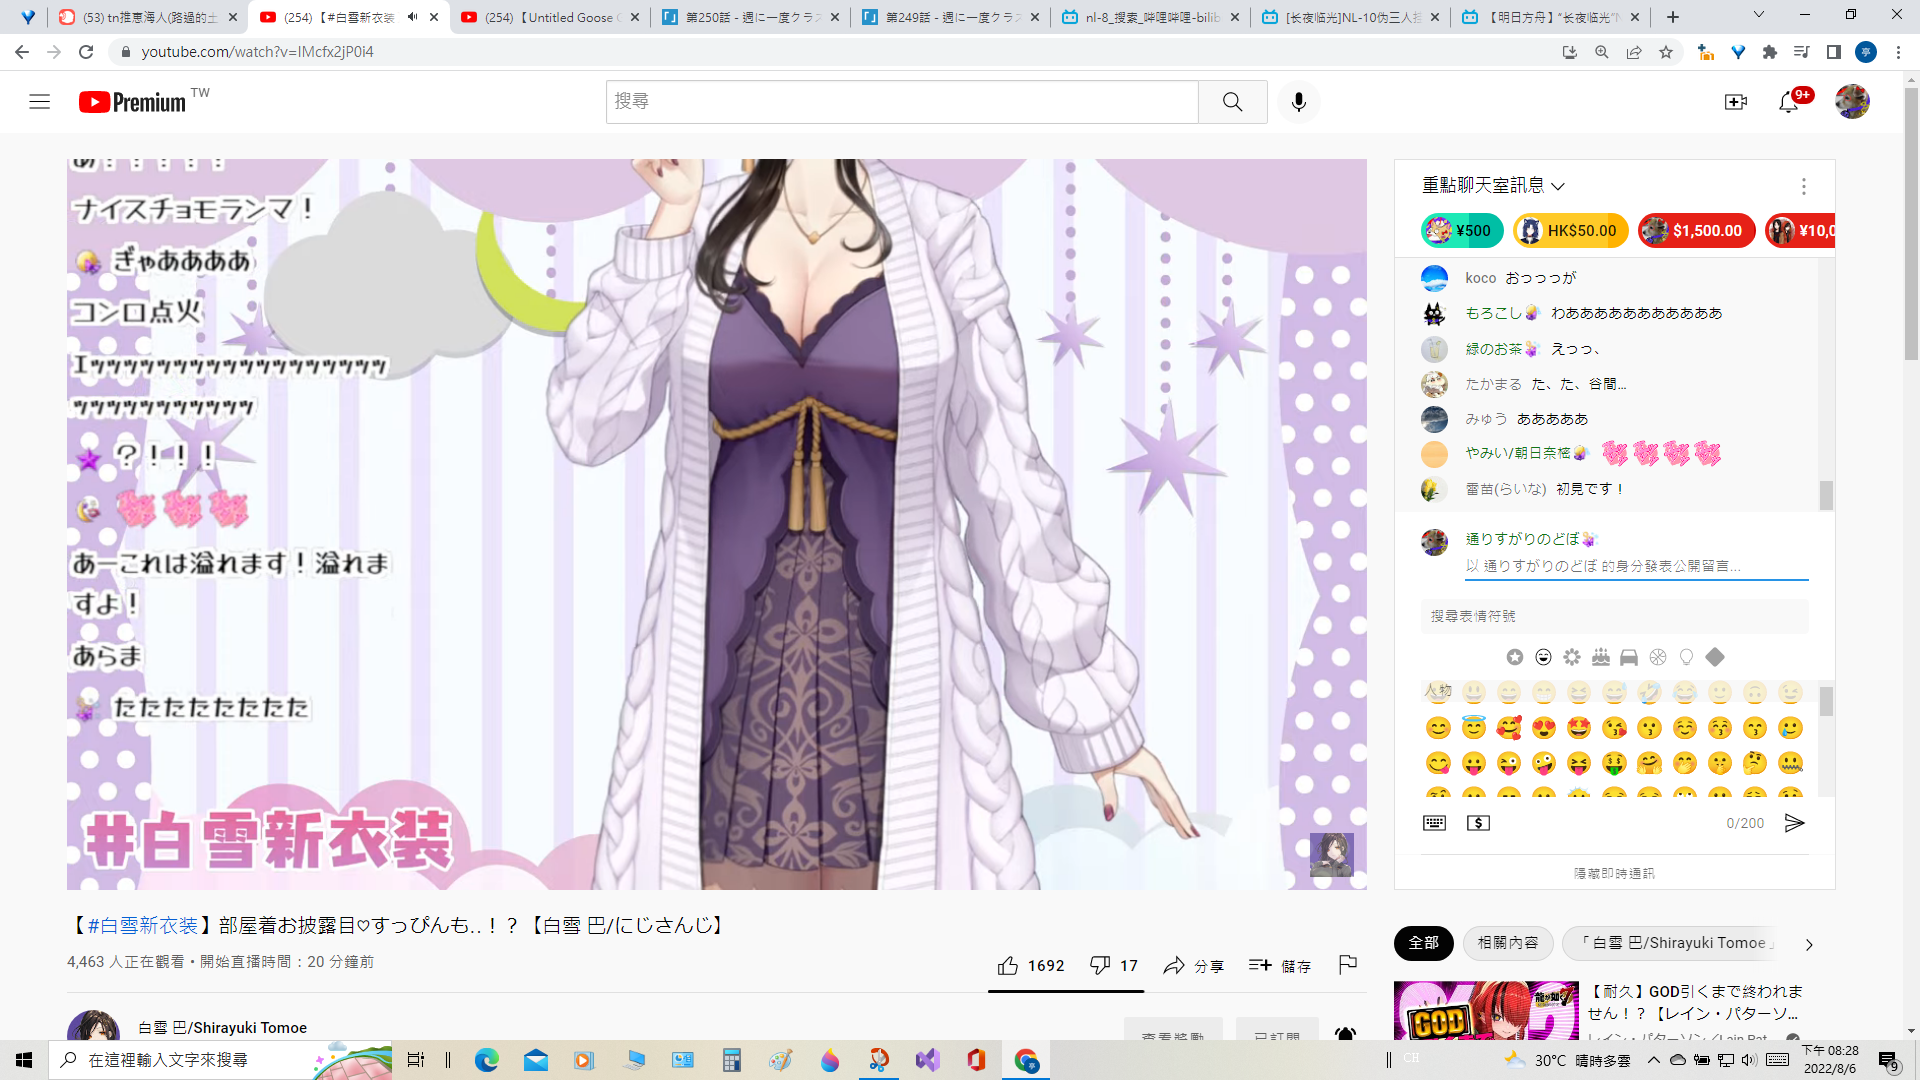Open the $1,500.00 Super Chat ticker
The image size is (1920, 1080).
click(x=1696, y=231)
